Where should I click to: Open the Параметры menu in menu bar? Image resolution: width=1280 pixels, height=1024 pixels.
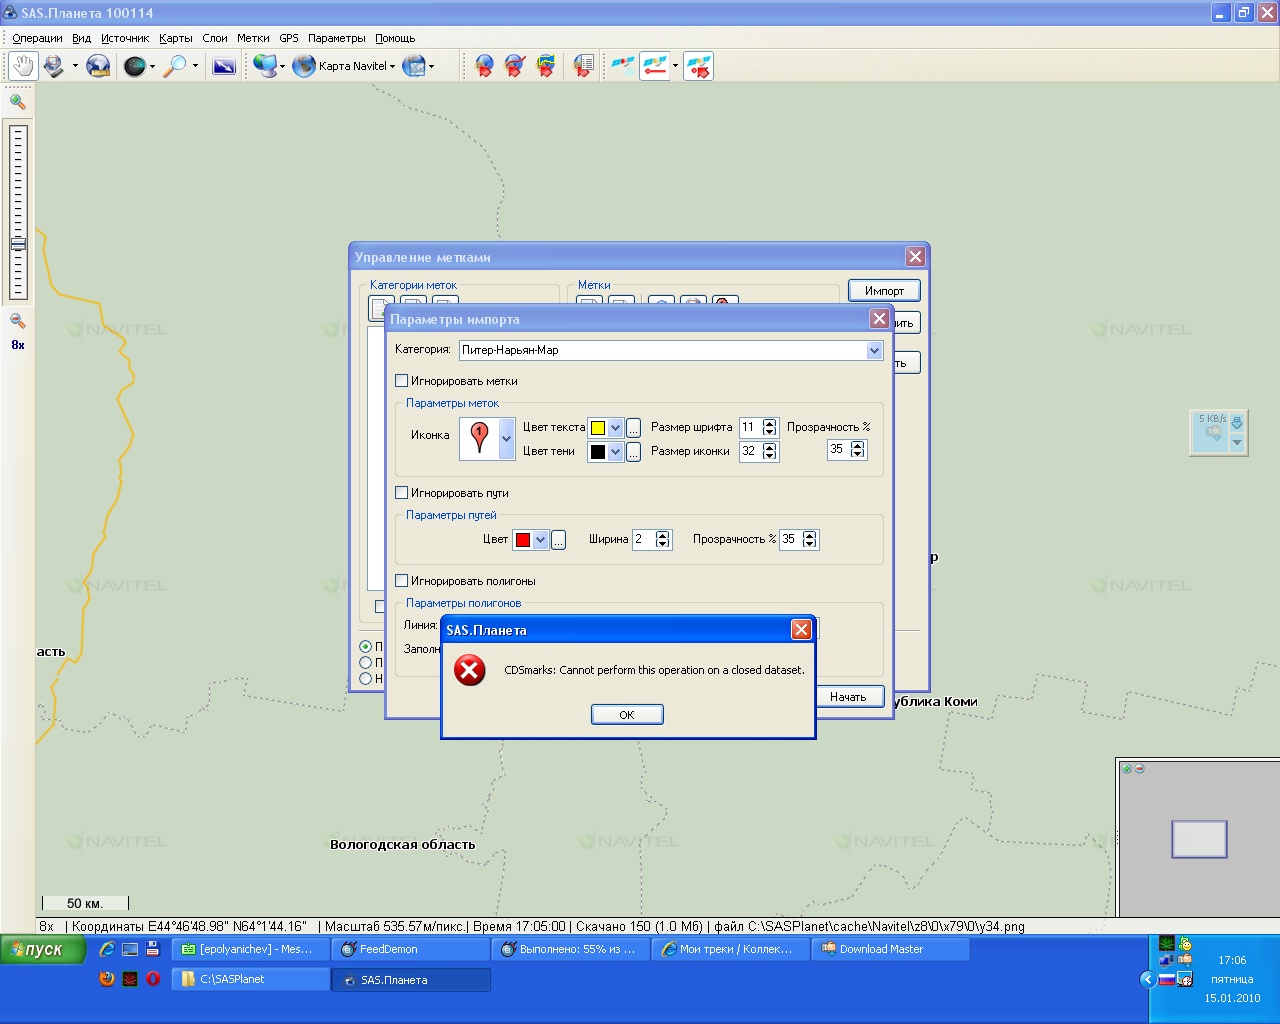pyautogui.click(x=336, y=38)
